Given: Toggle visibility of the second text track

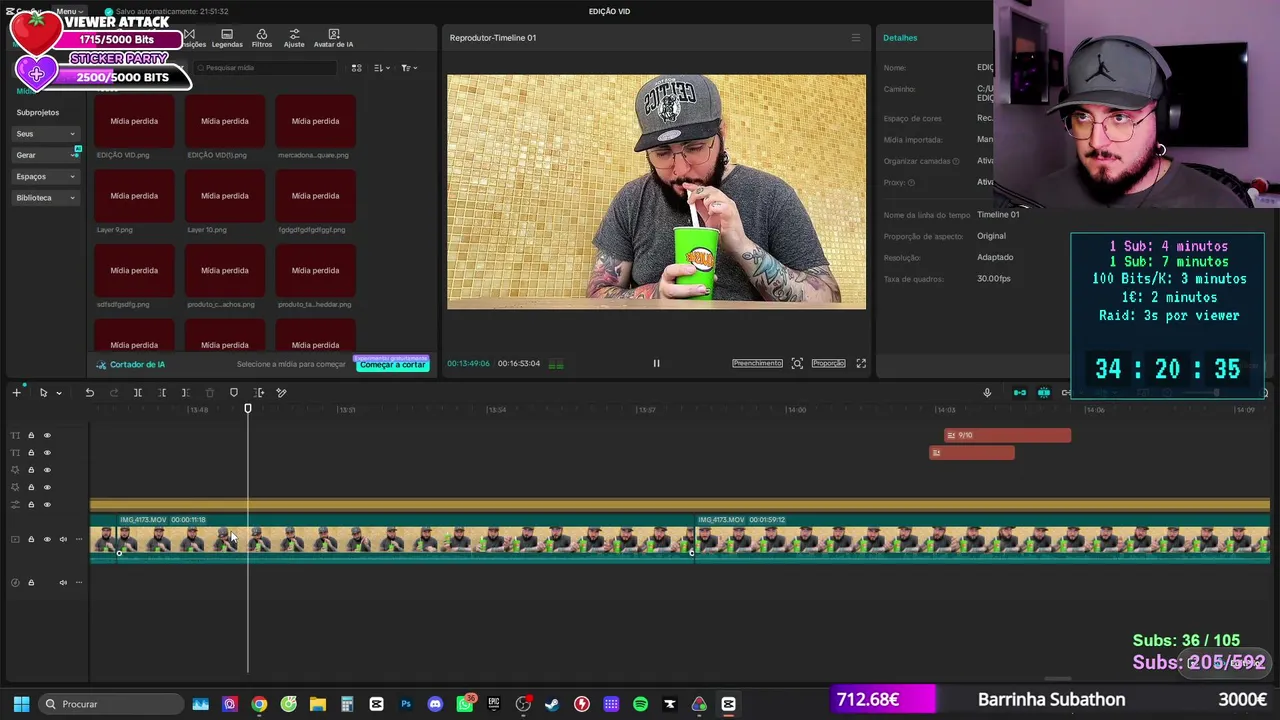Looking at the screenshot, I should [x=47, y=453].
